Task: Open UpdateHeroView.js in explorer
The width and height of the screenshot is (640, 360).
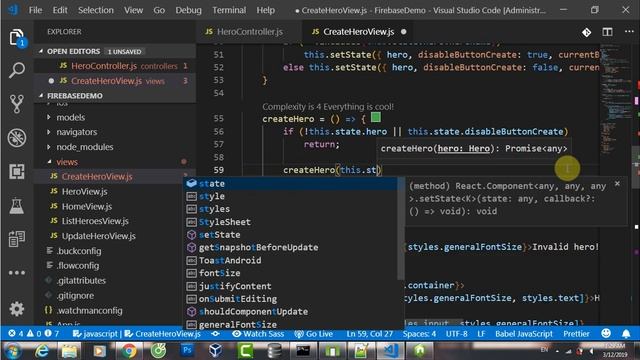Action: (98, 236)
